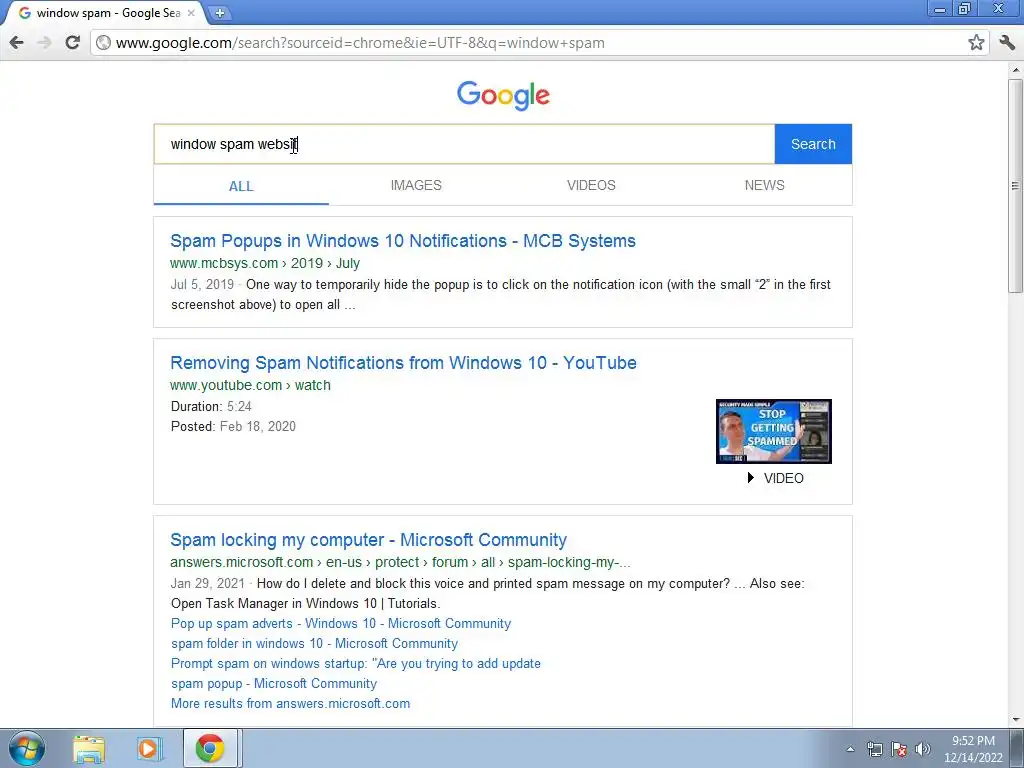Click the vertical scrollbar thumb
Viewport: 1024px width, 768px height.
(1016, 185)
